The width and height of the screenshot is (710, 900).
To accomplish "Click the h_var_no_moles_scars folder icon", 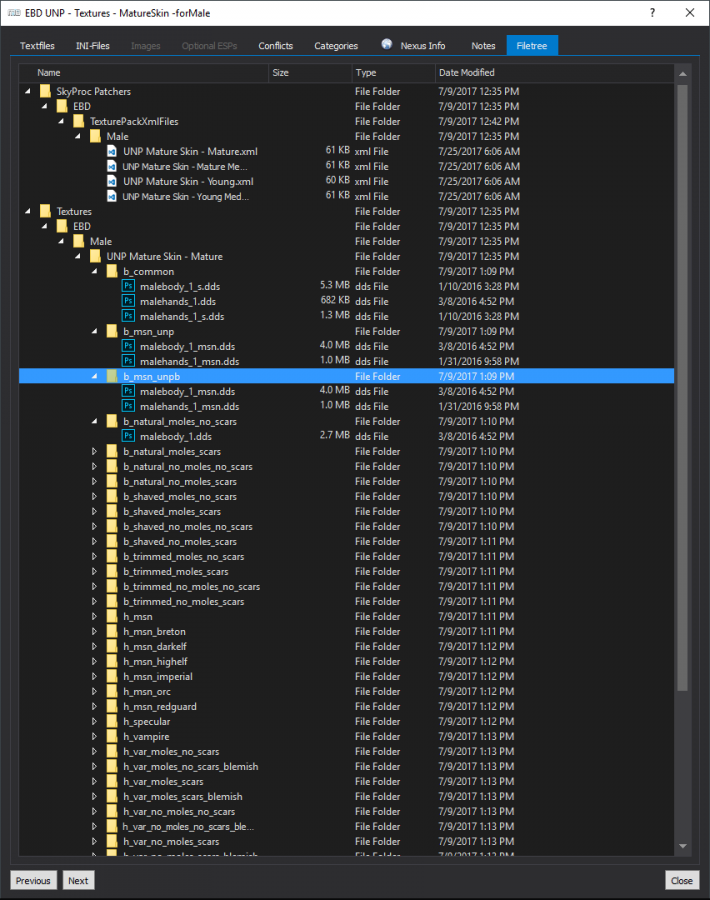I will pyautogui.click(x=112, y=841).
